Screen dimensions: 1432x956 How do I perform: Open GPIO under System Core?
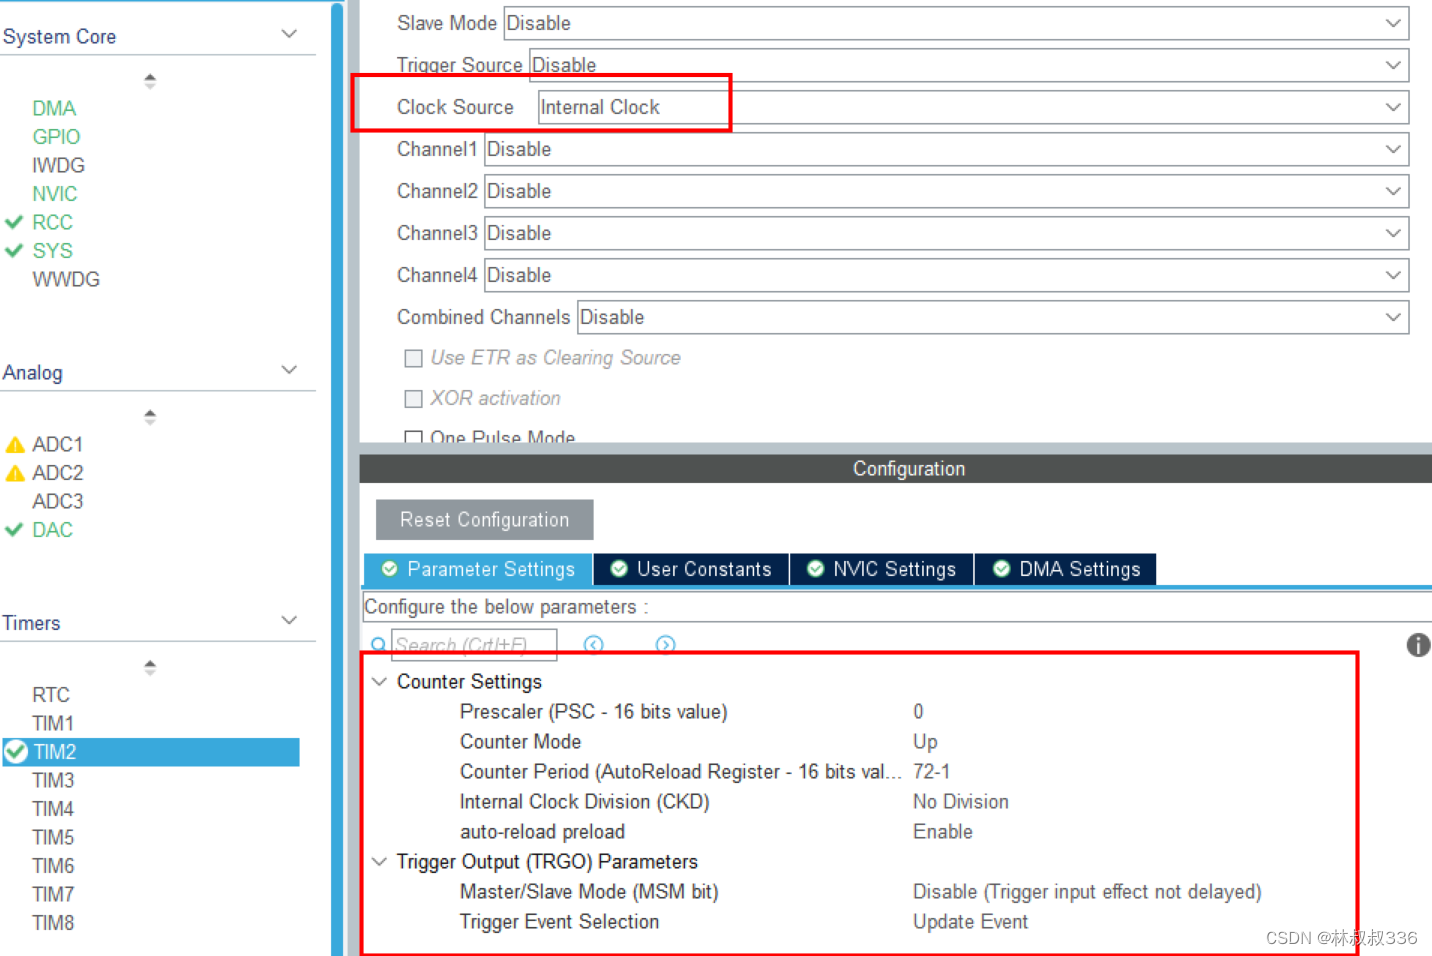[x=56, y=137]
